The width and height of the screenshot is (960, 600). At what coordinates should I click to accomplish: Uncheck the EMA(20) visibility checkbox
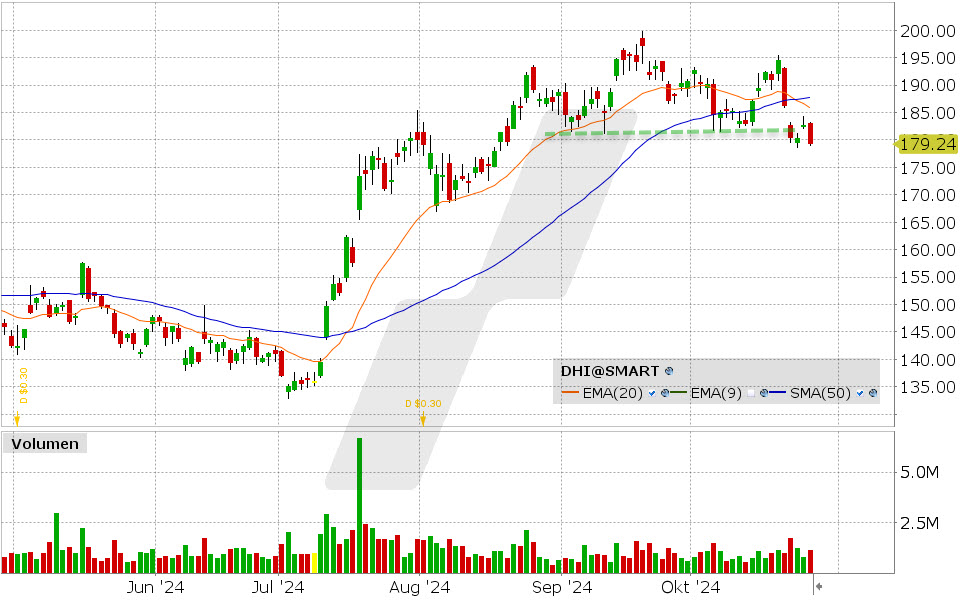(x=652, y=393)
